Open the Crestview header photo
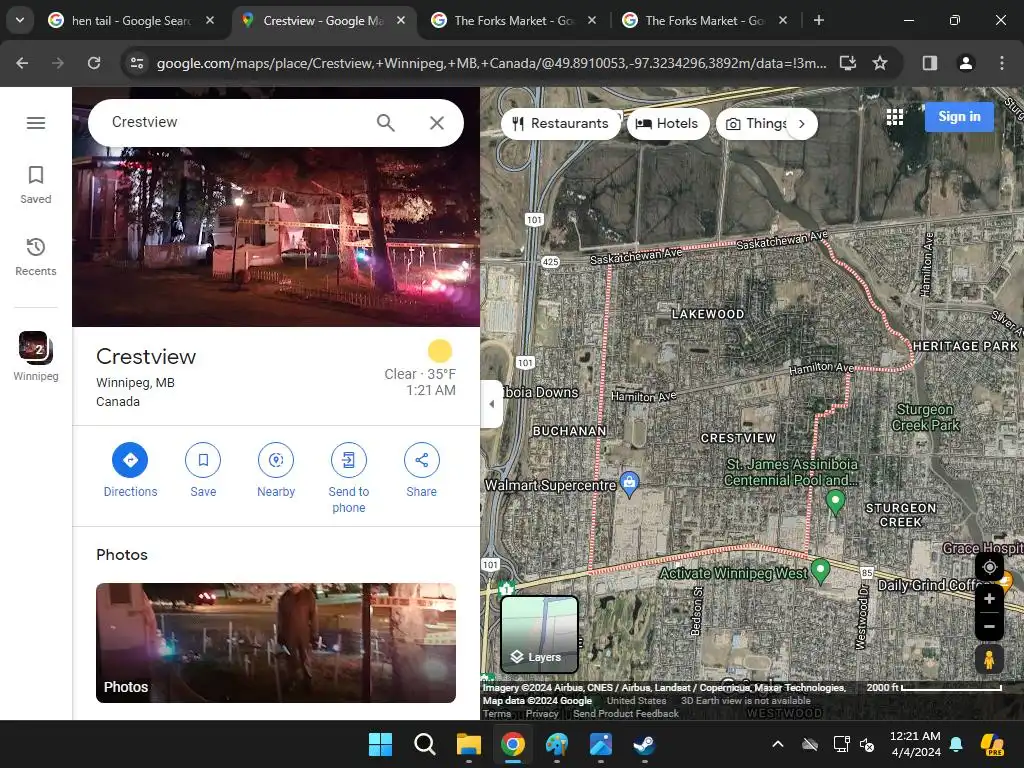 (276, 236)
